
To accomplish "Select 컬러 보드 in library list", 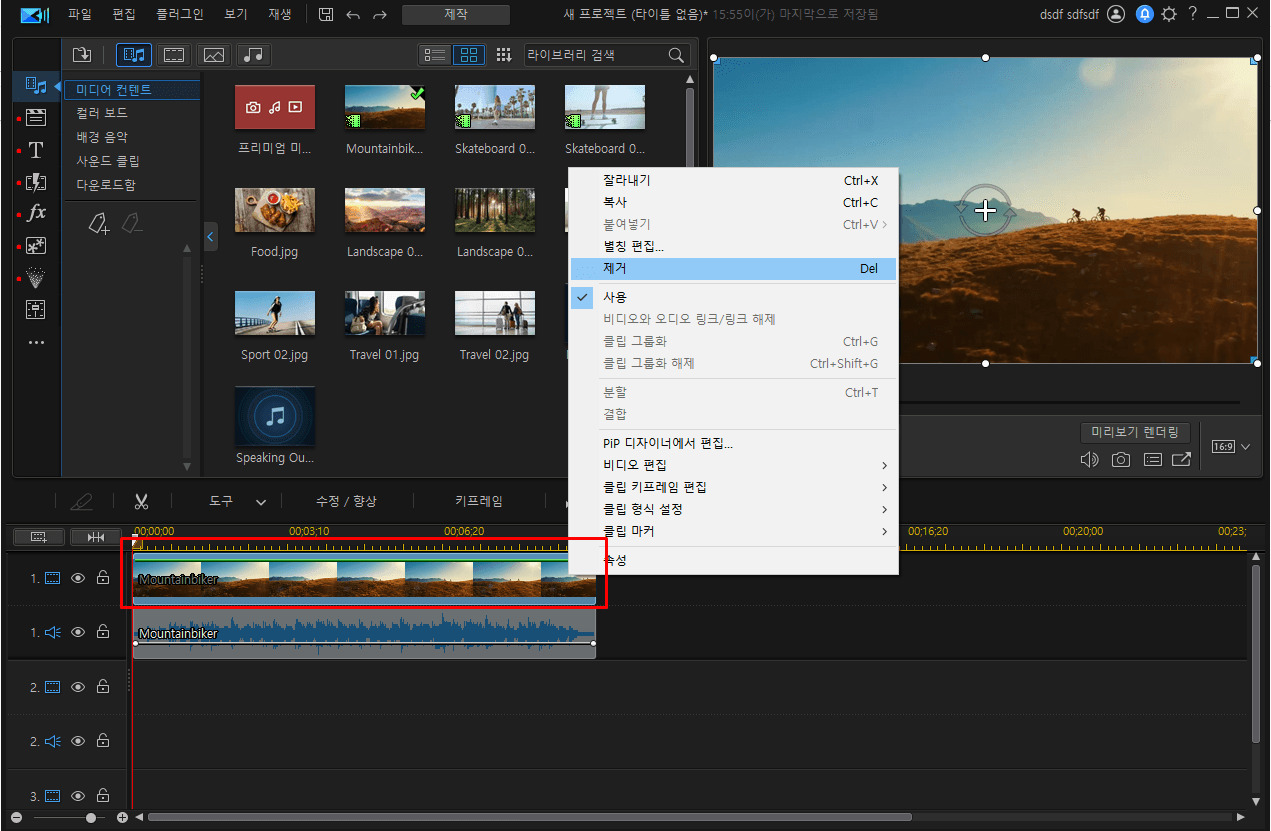I will tap(102, 113).
